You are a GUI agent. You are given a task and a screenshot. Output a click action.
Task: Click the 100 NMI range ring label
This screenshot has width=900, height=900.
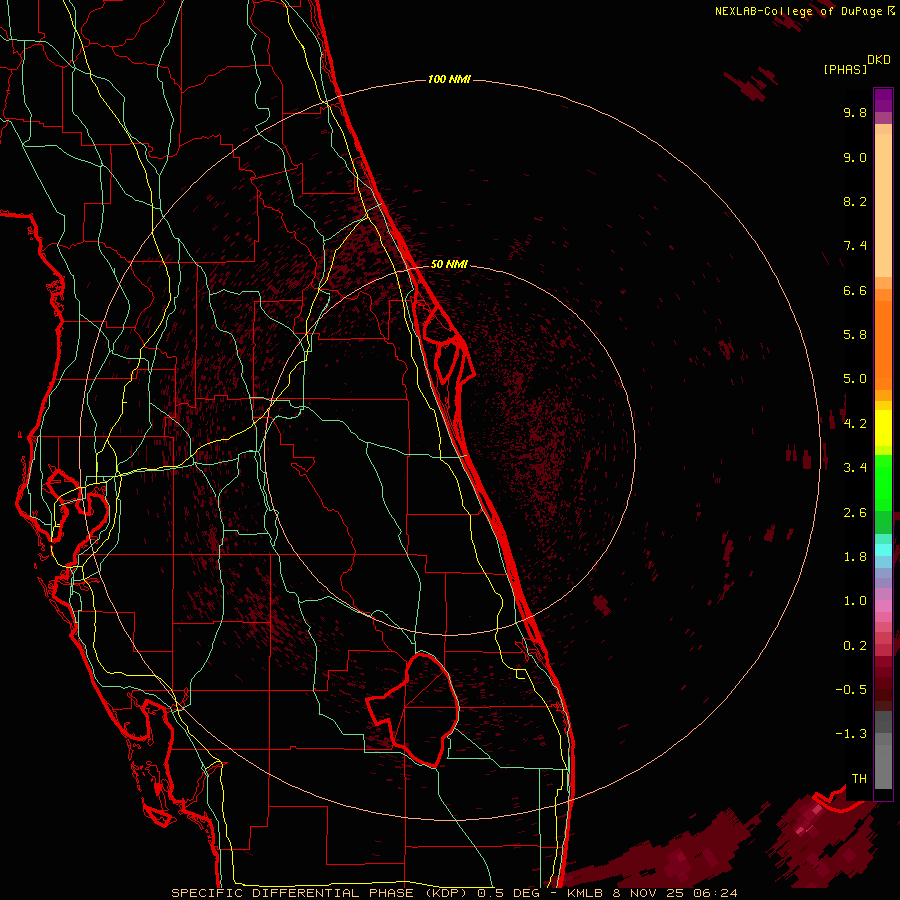[x=449, y=79]
